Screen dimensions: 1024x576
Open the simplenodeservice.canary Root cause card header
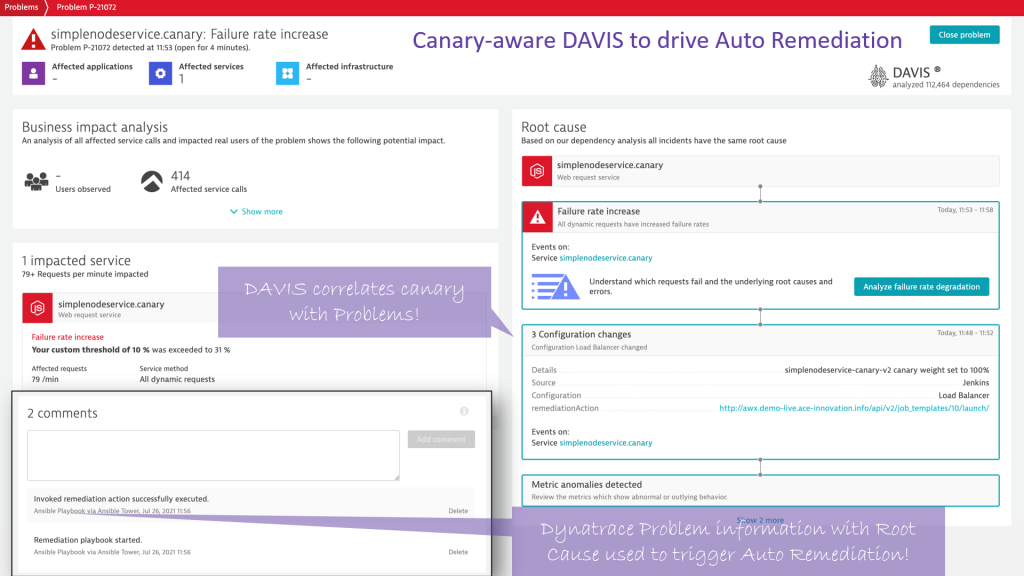click(760, 171)
